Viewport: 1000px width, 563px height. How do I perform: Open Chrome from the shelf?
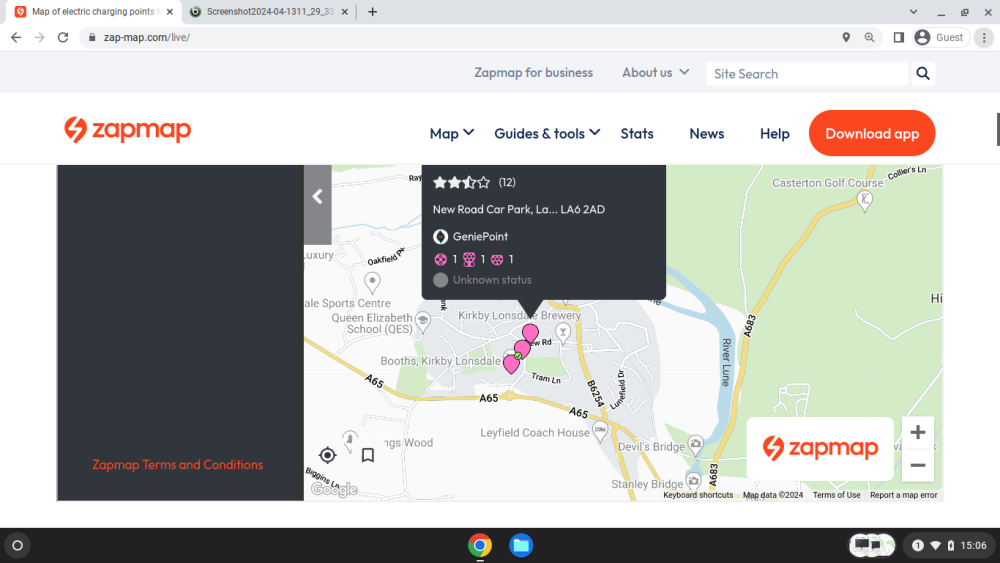(x=480, y=545)
